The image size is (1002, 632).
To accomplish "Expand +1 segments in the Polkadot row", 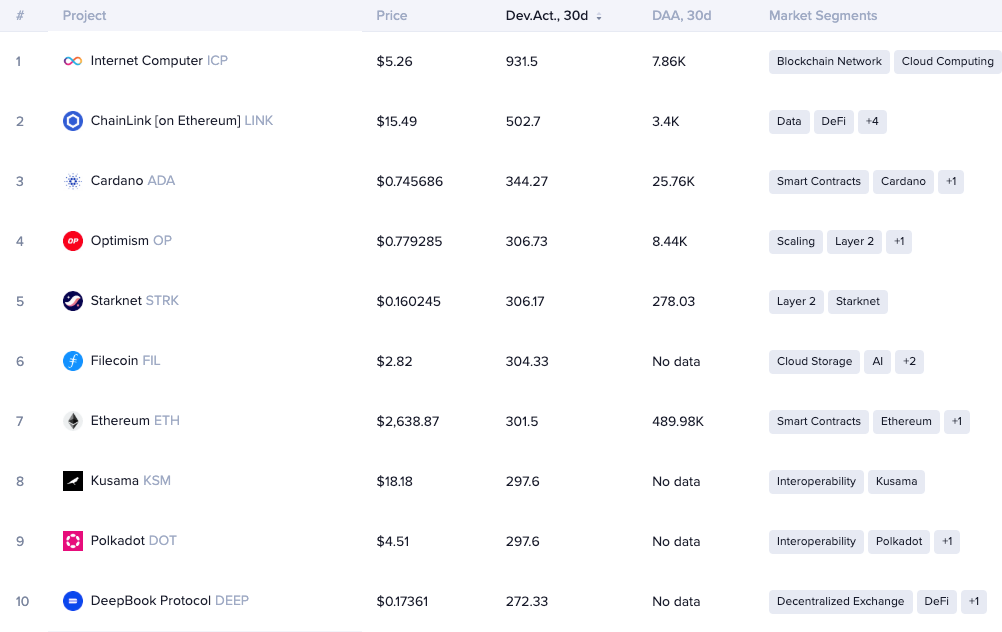I will (x=947, y=542).
